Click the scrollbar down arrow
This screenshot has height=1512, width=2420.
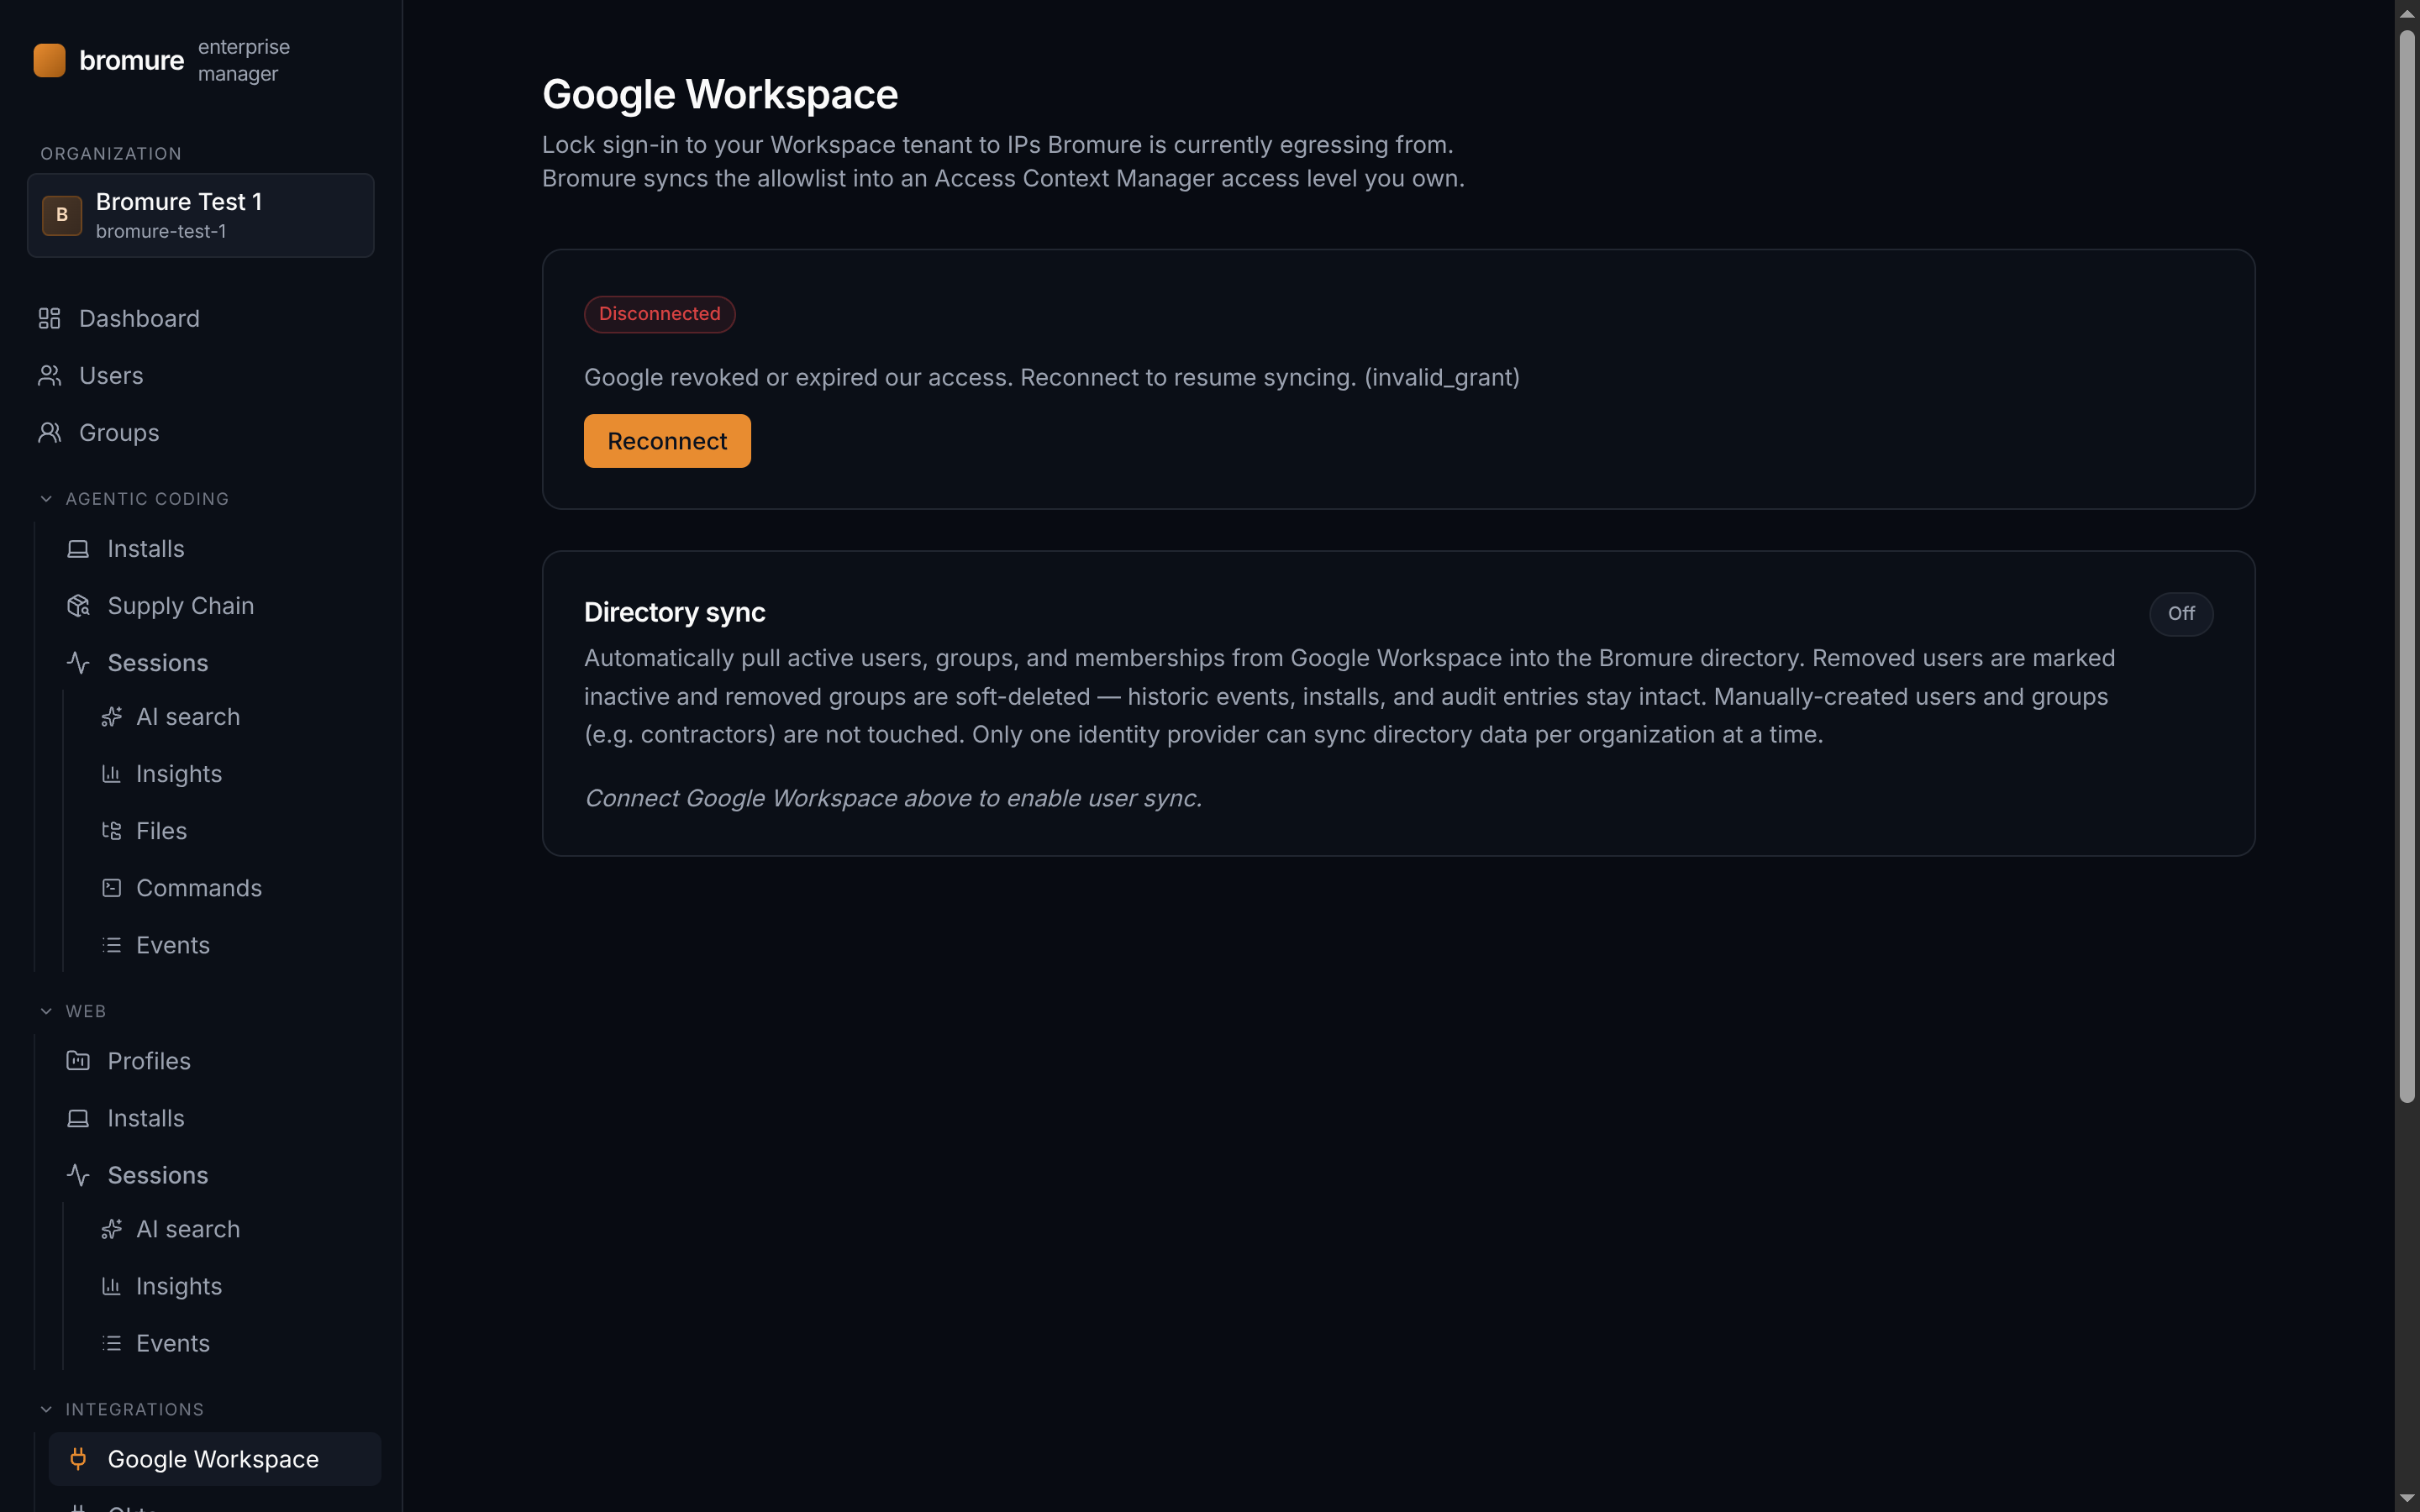pyautogui.click(x=2407, y=1499)
